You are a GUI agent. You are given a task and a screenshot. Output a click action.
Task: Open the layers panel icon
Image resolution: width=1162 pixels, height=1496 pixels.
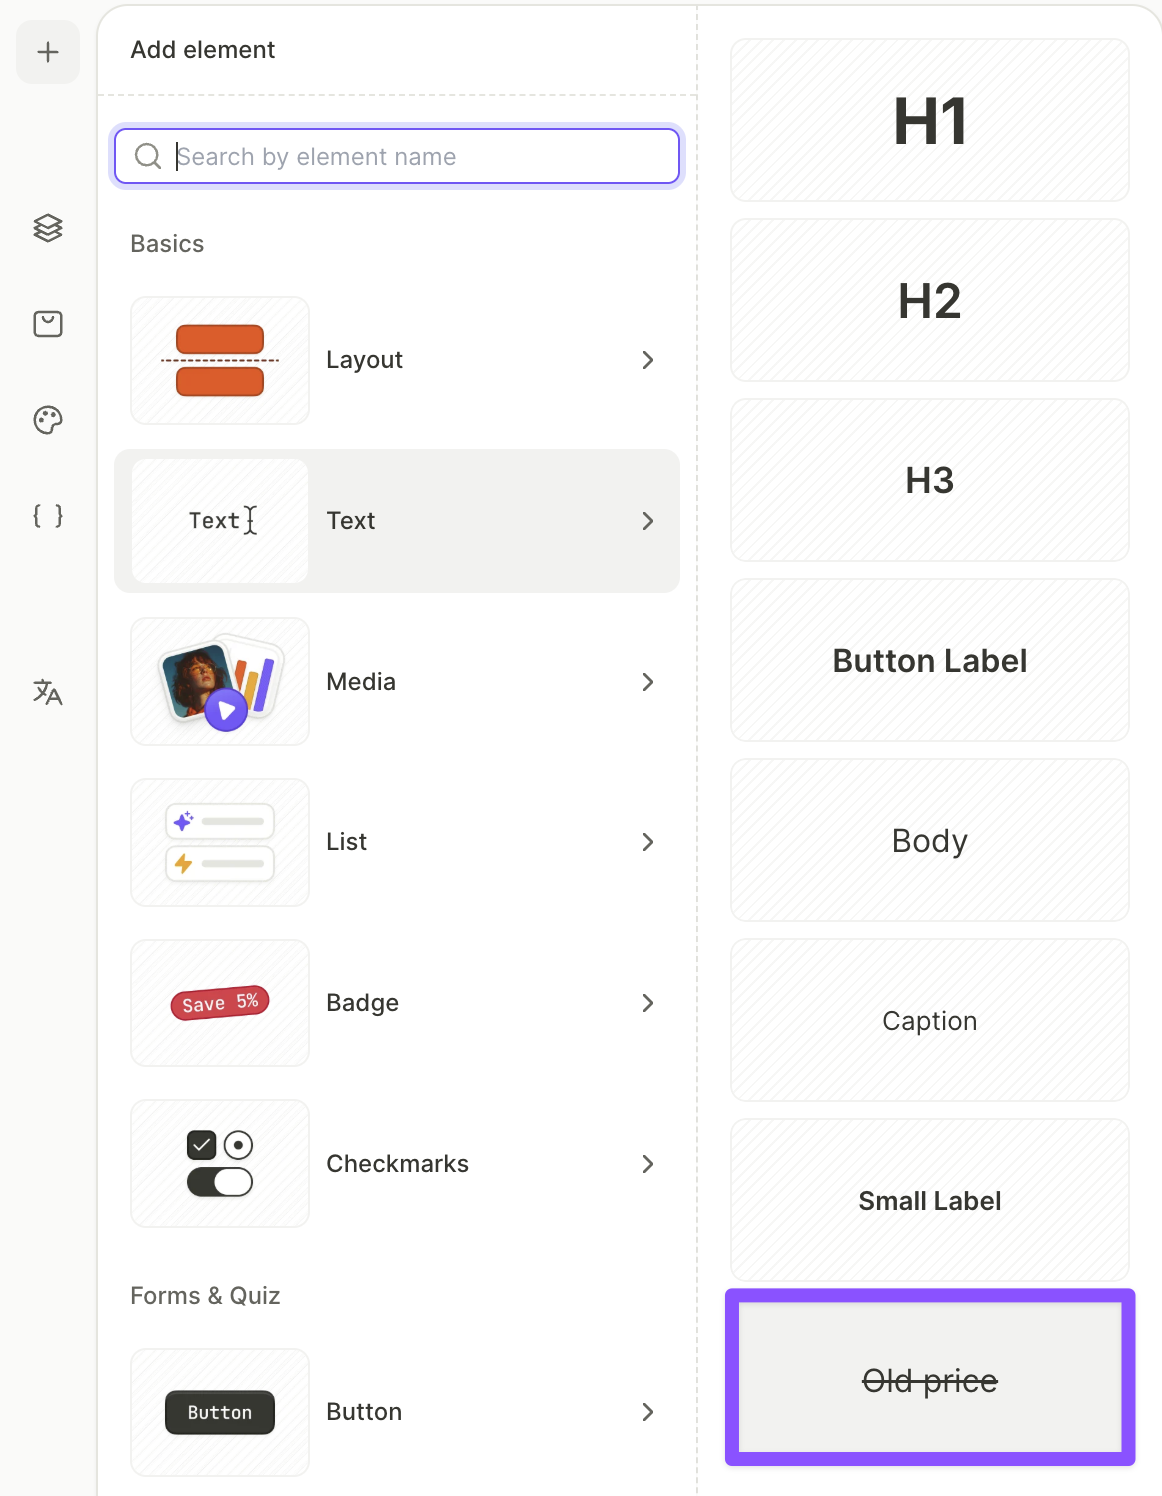48,228
